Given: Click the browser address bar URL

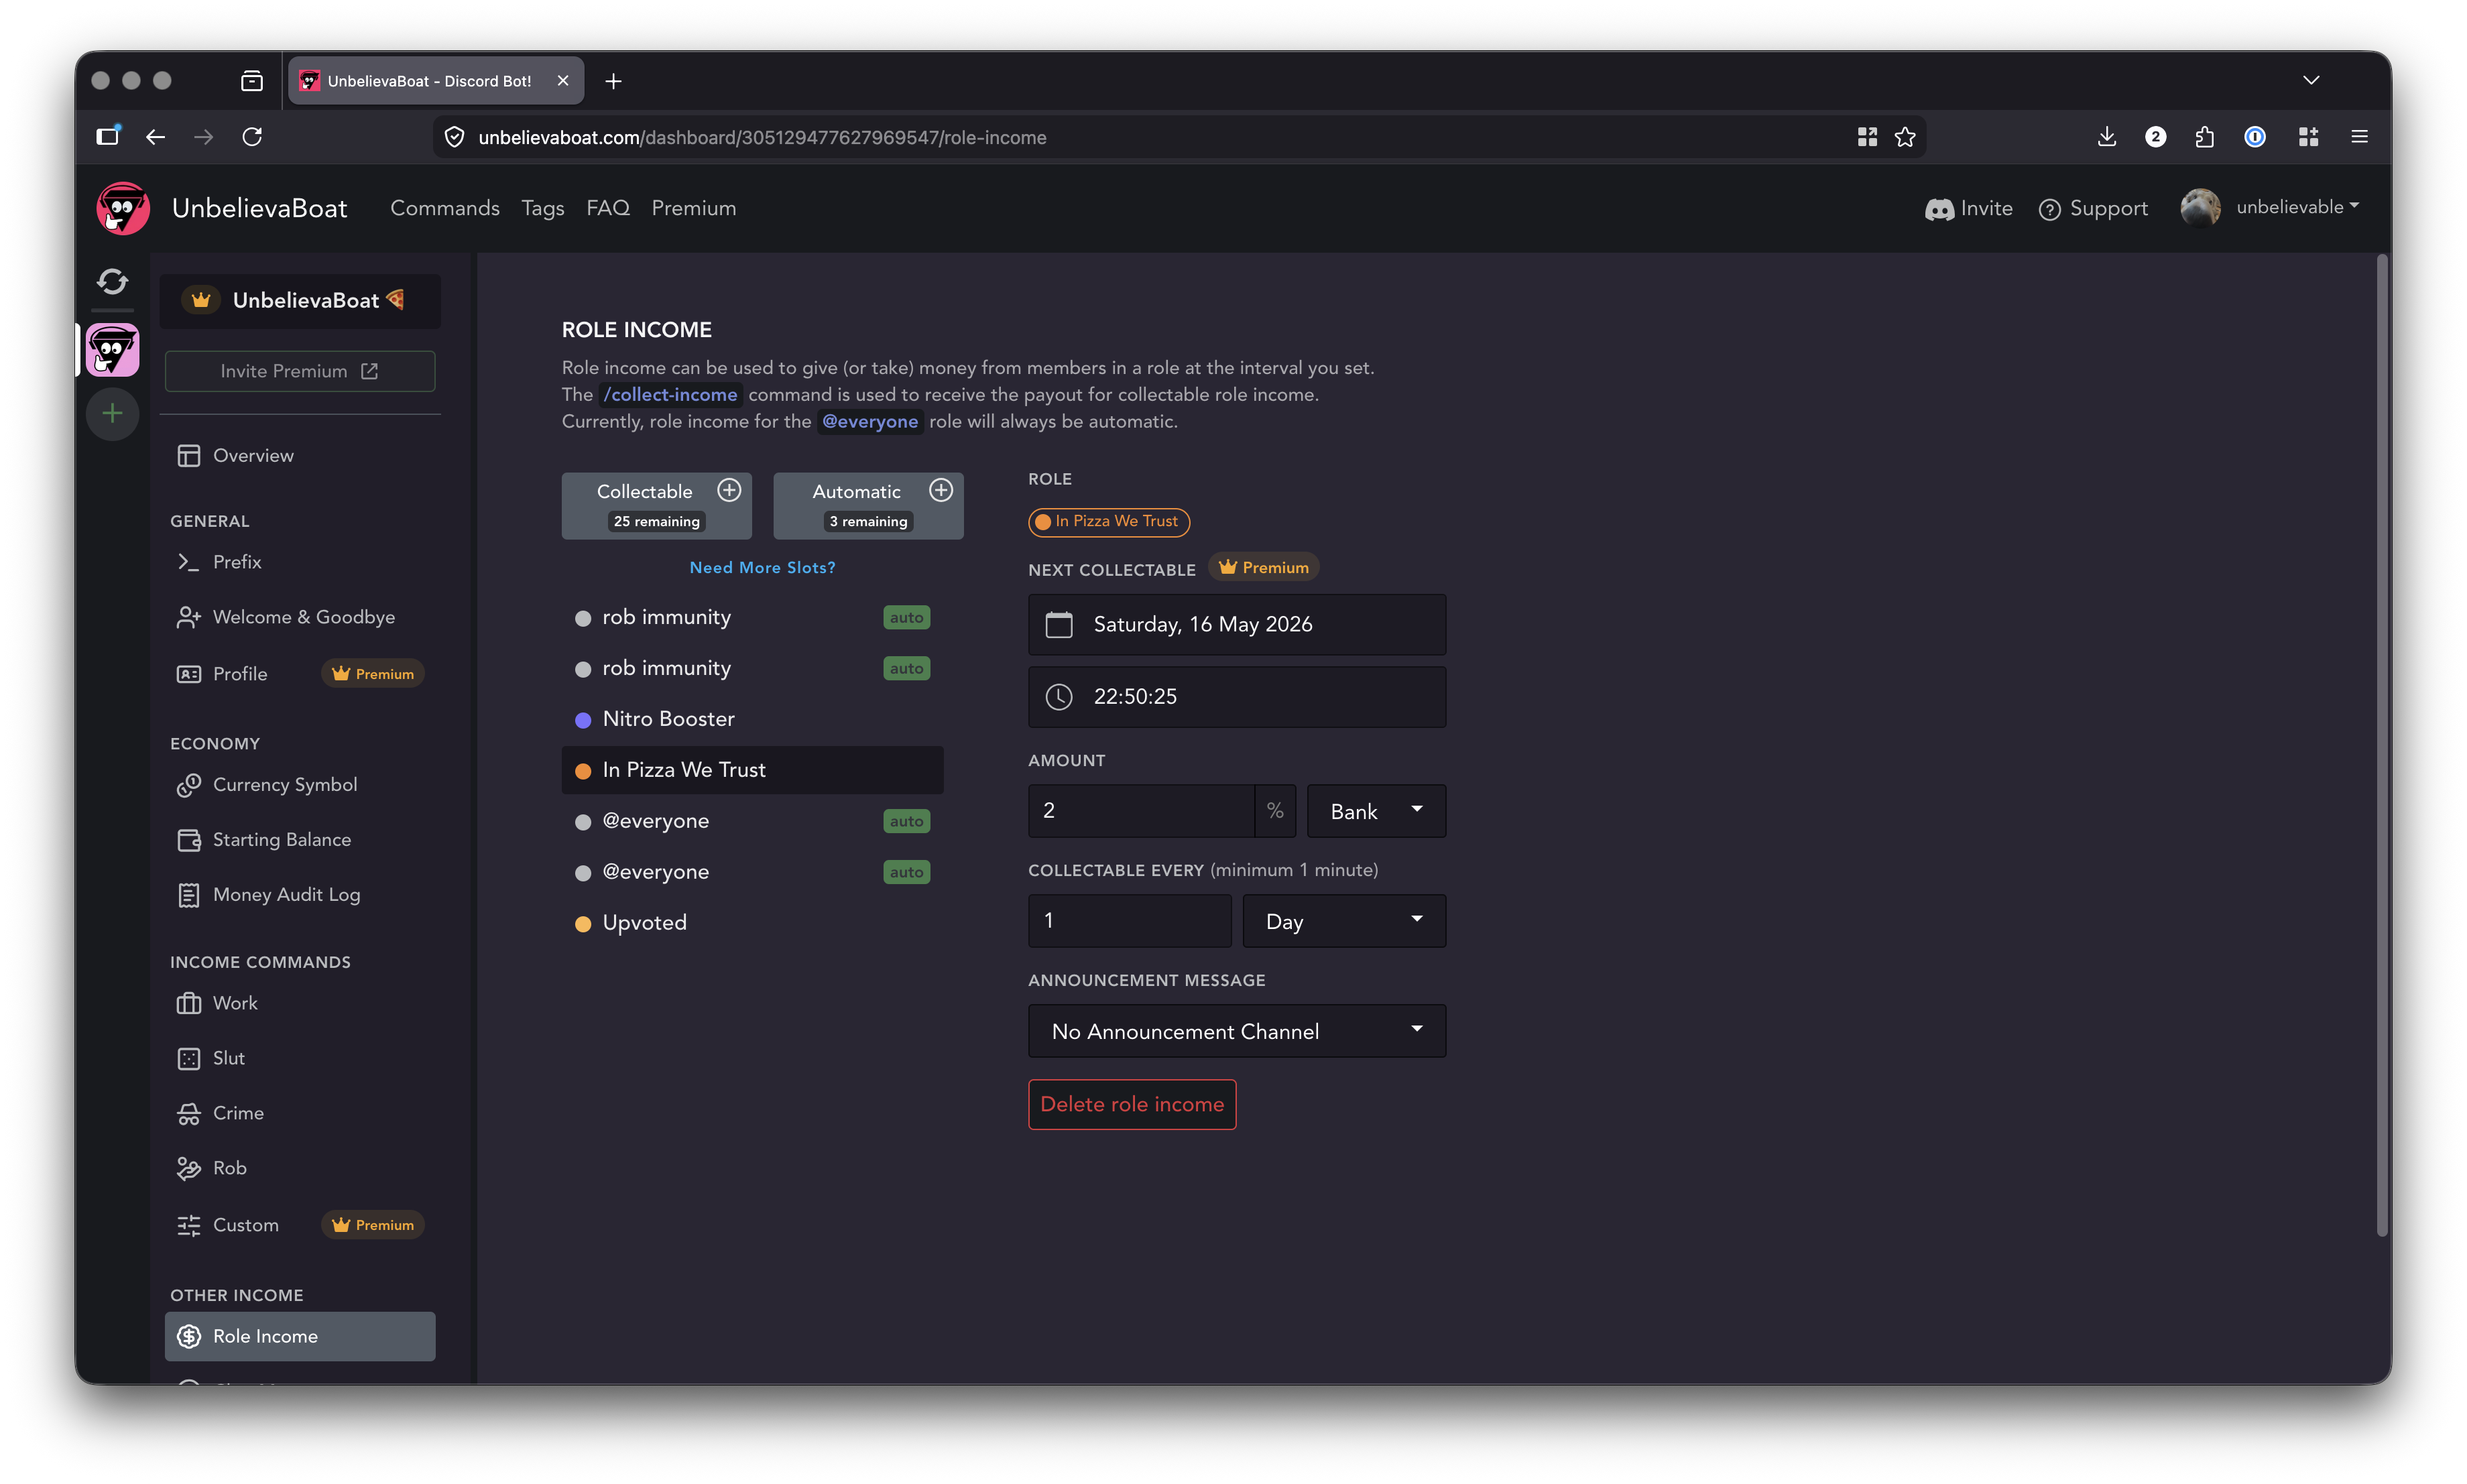Looking at the screenshot, I should (x=762, y=138).
